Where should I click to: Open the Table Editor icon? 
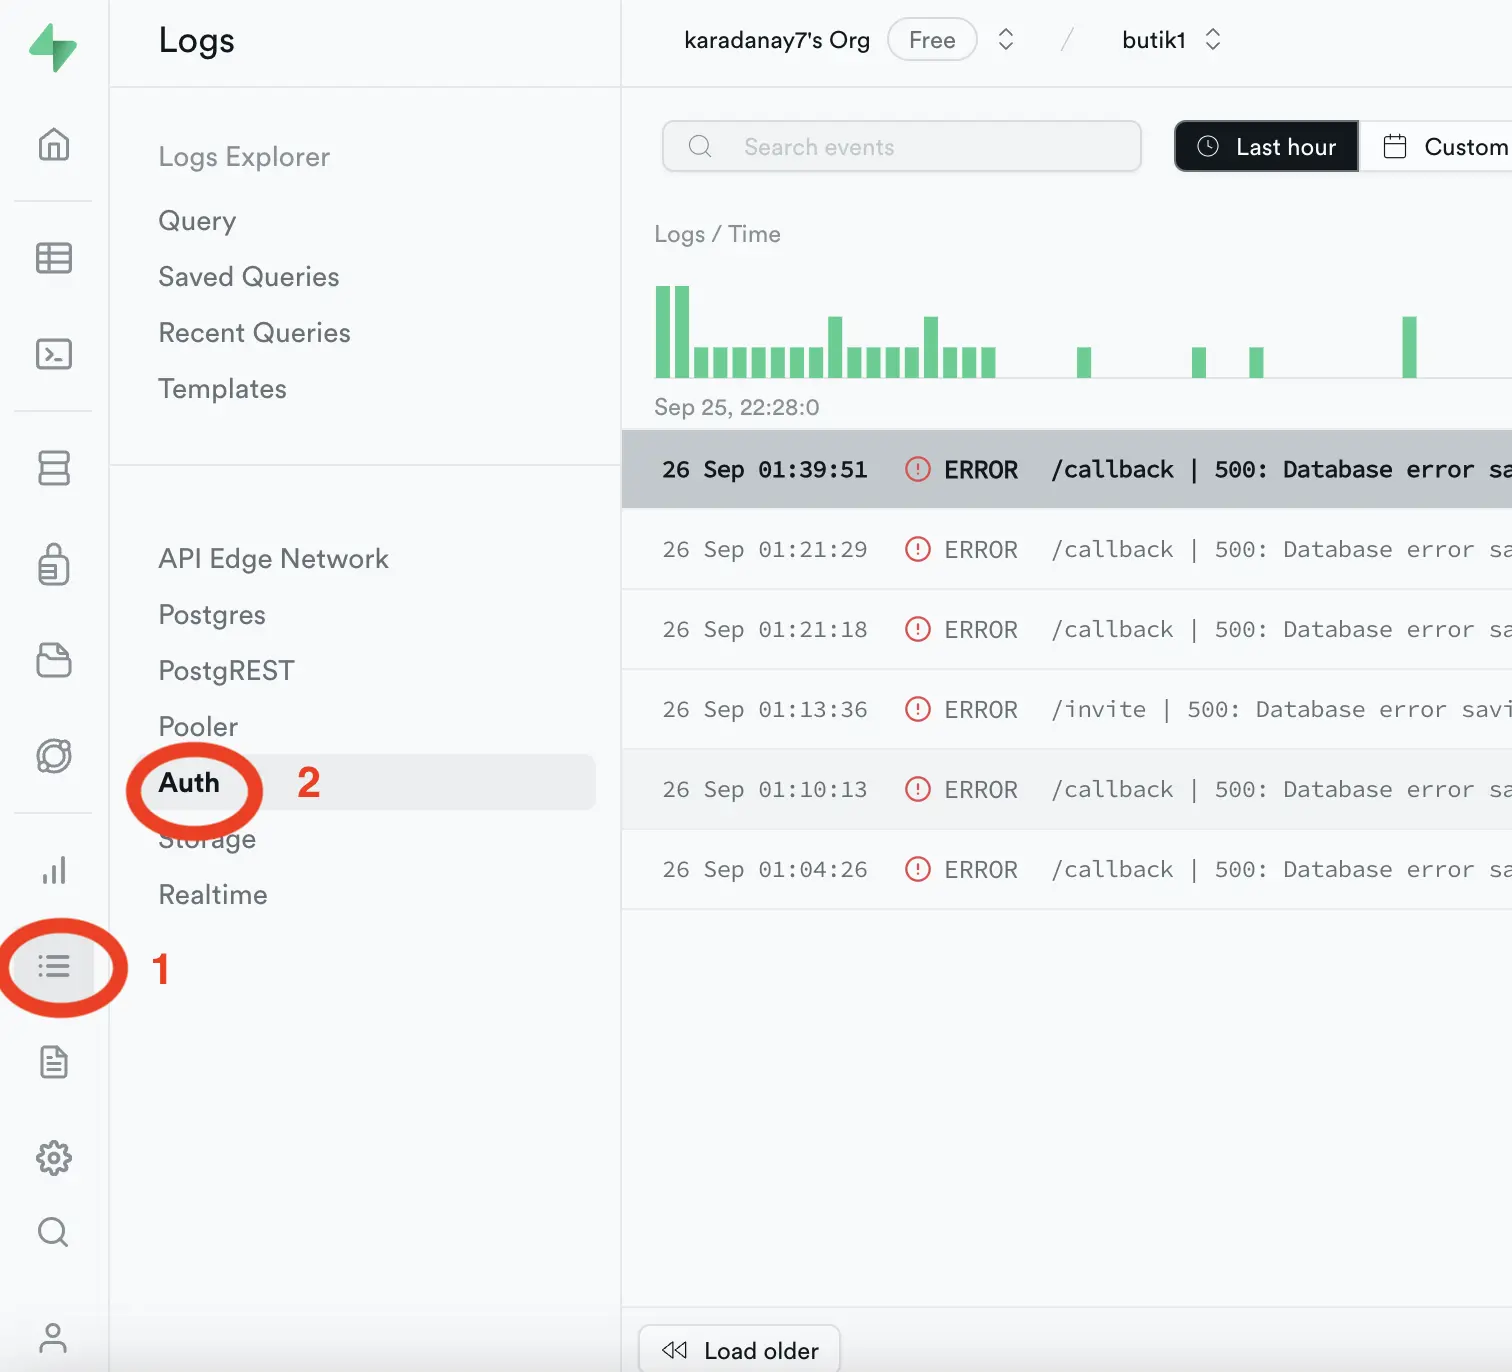54,258
